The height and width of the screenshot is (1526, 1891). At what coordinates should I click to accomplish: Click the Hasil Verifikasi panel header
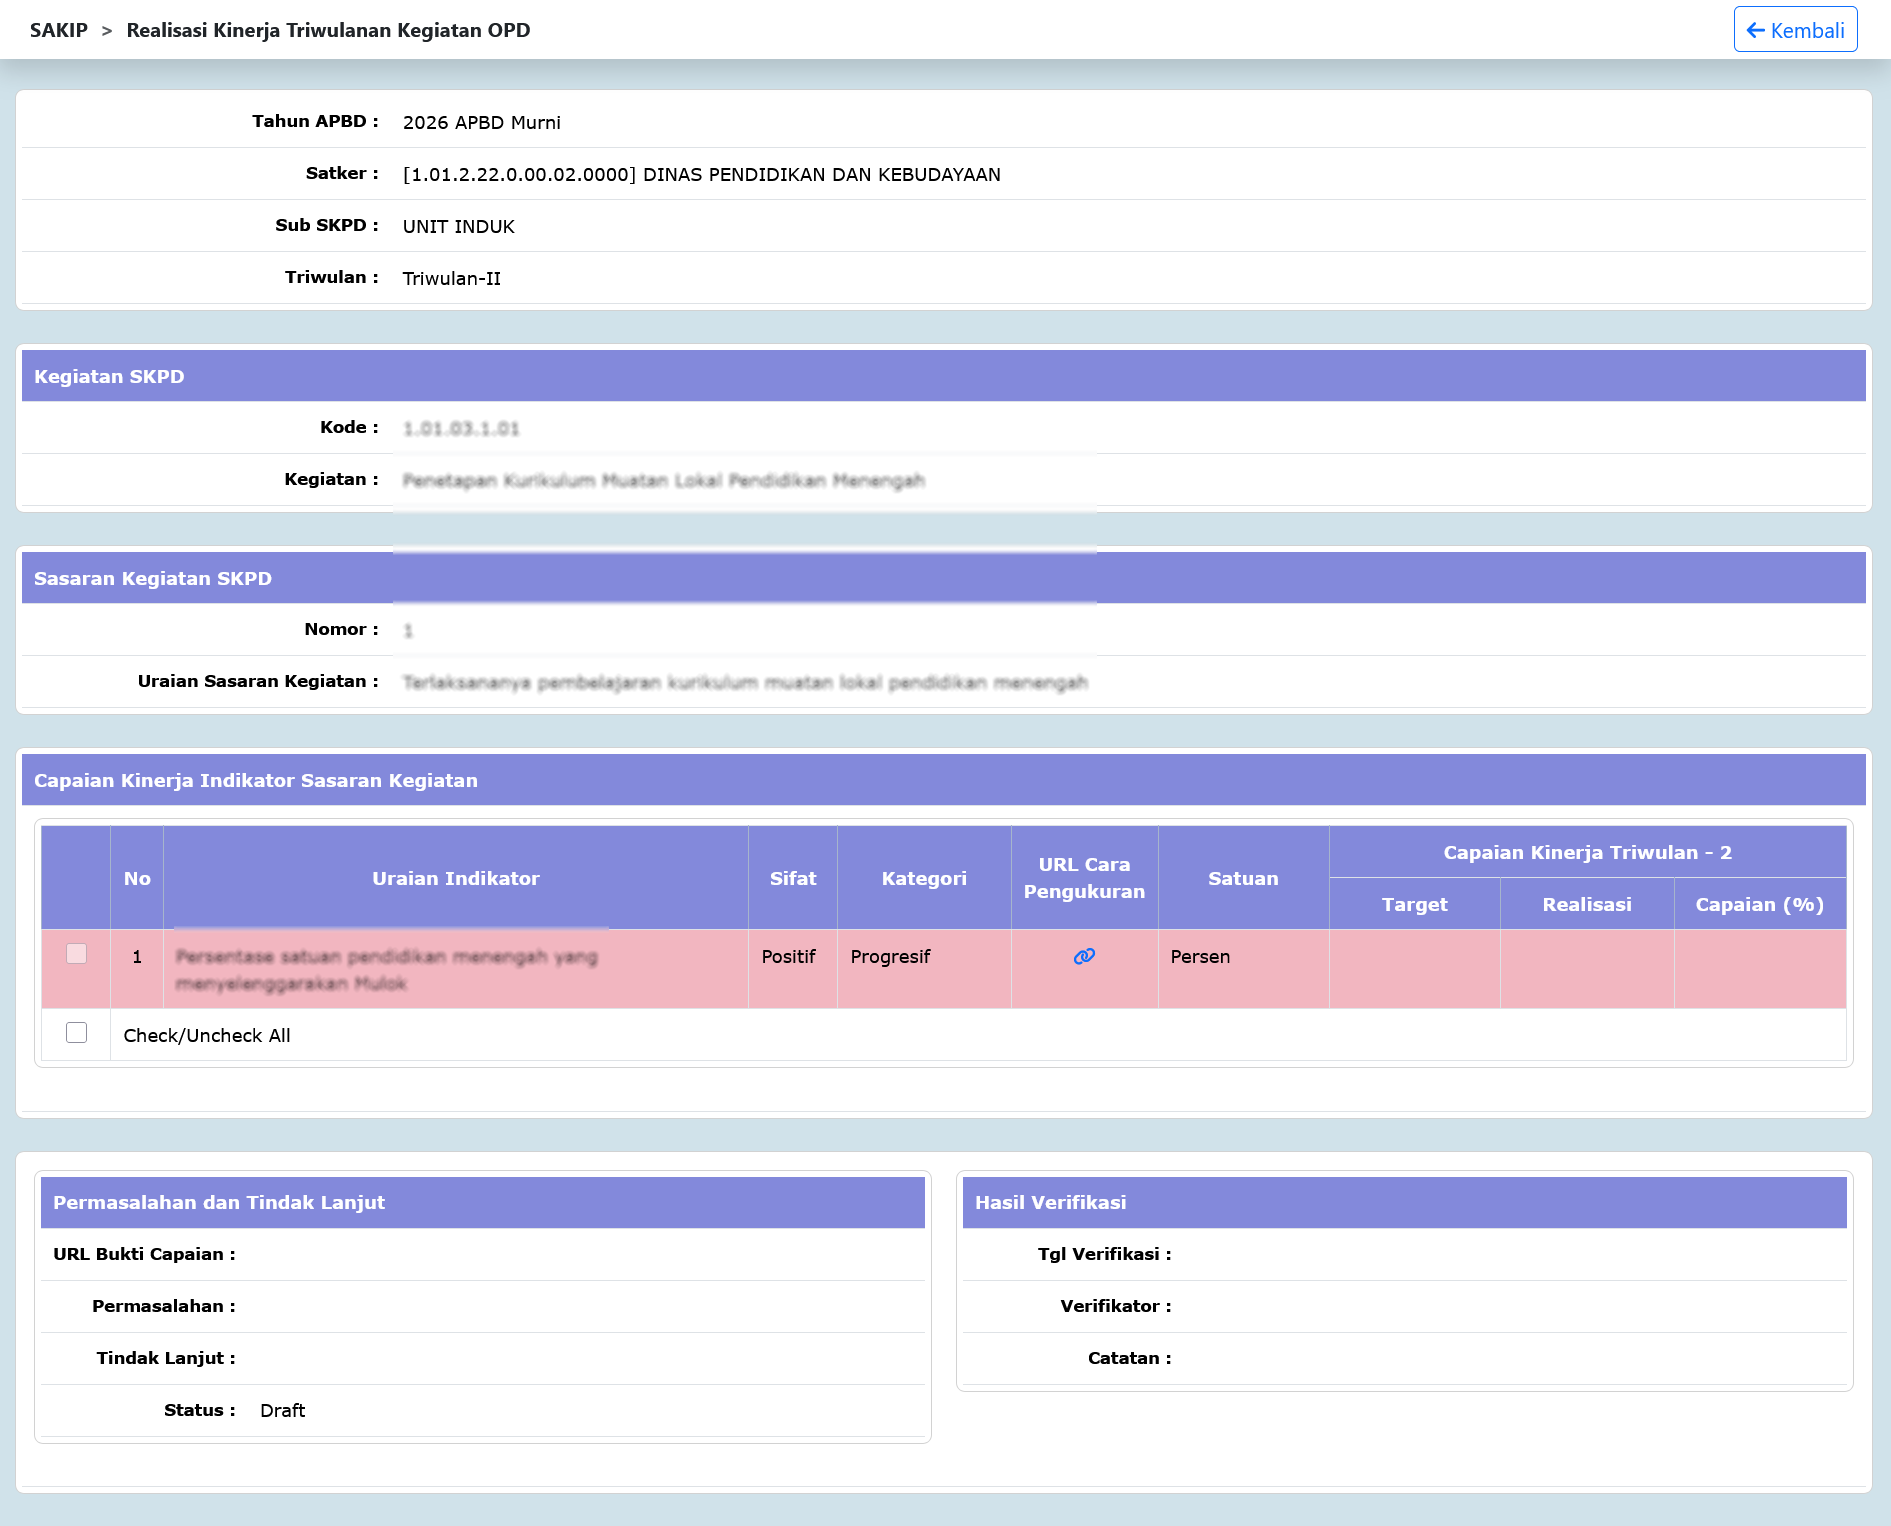pyautogui.click(x=1404, y=1202)
